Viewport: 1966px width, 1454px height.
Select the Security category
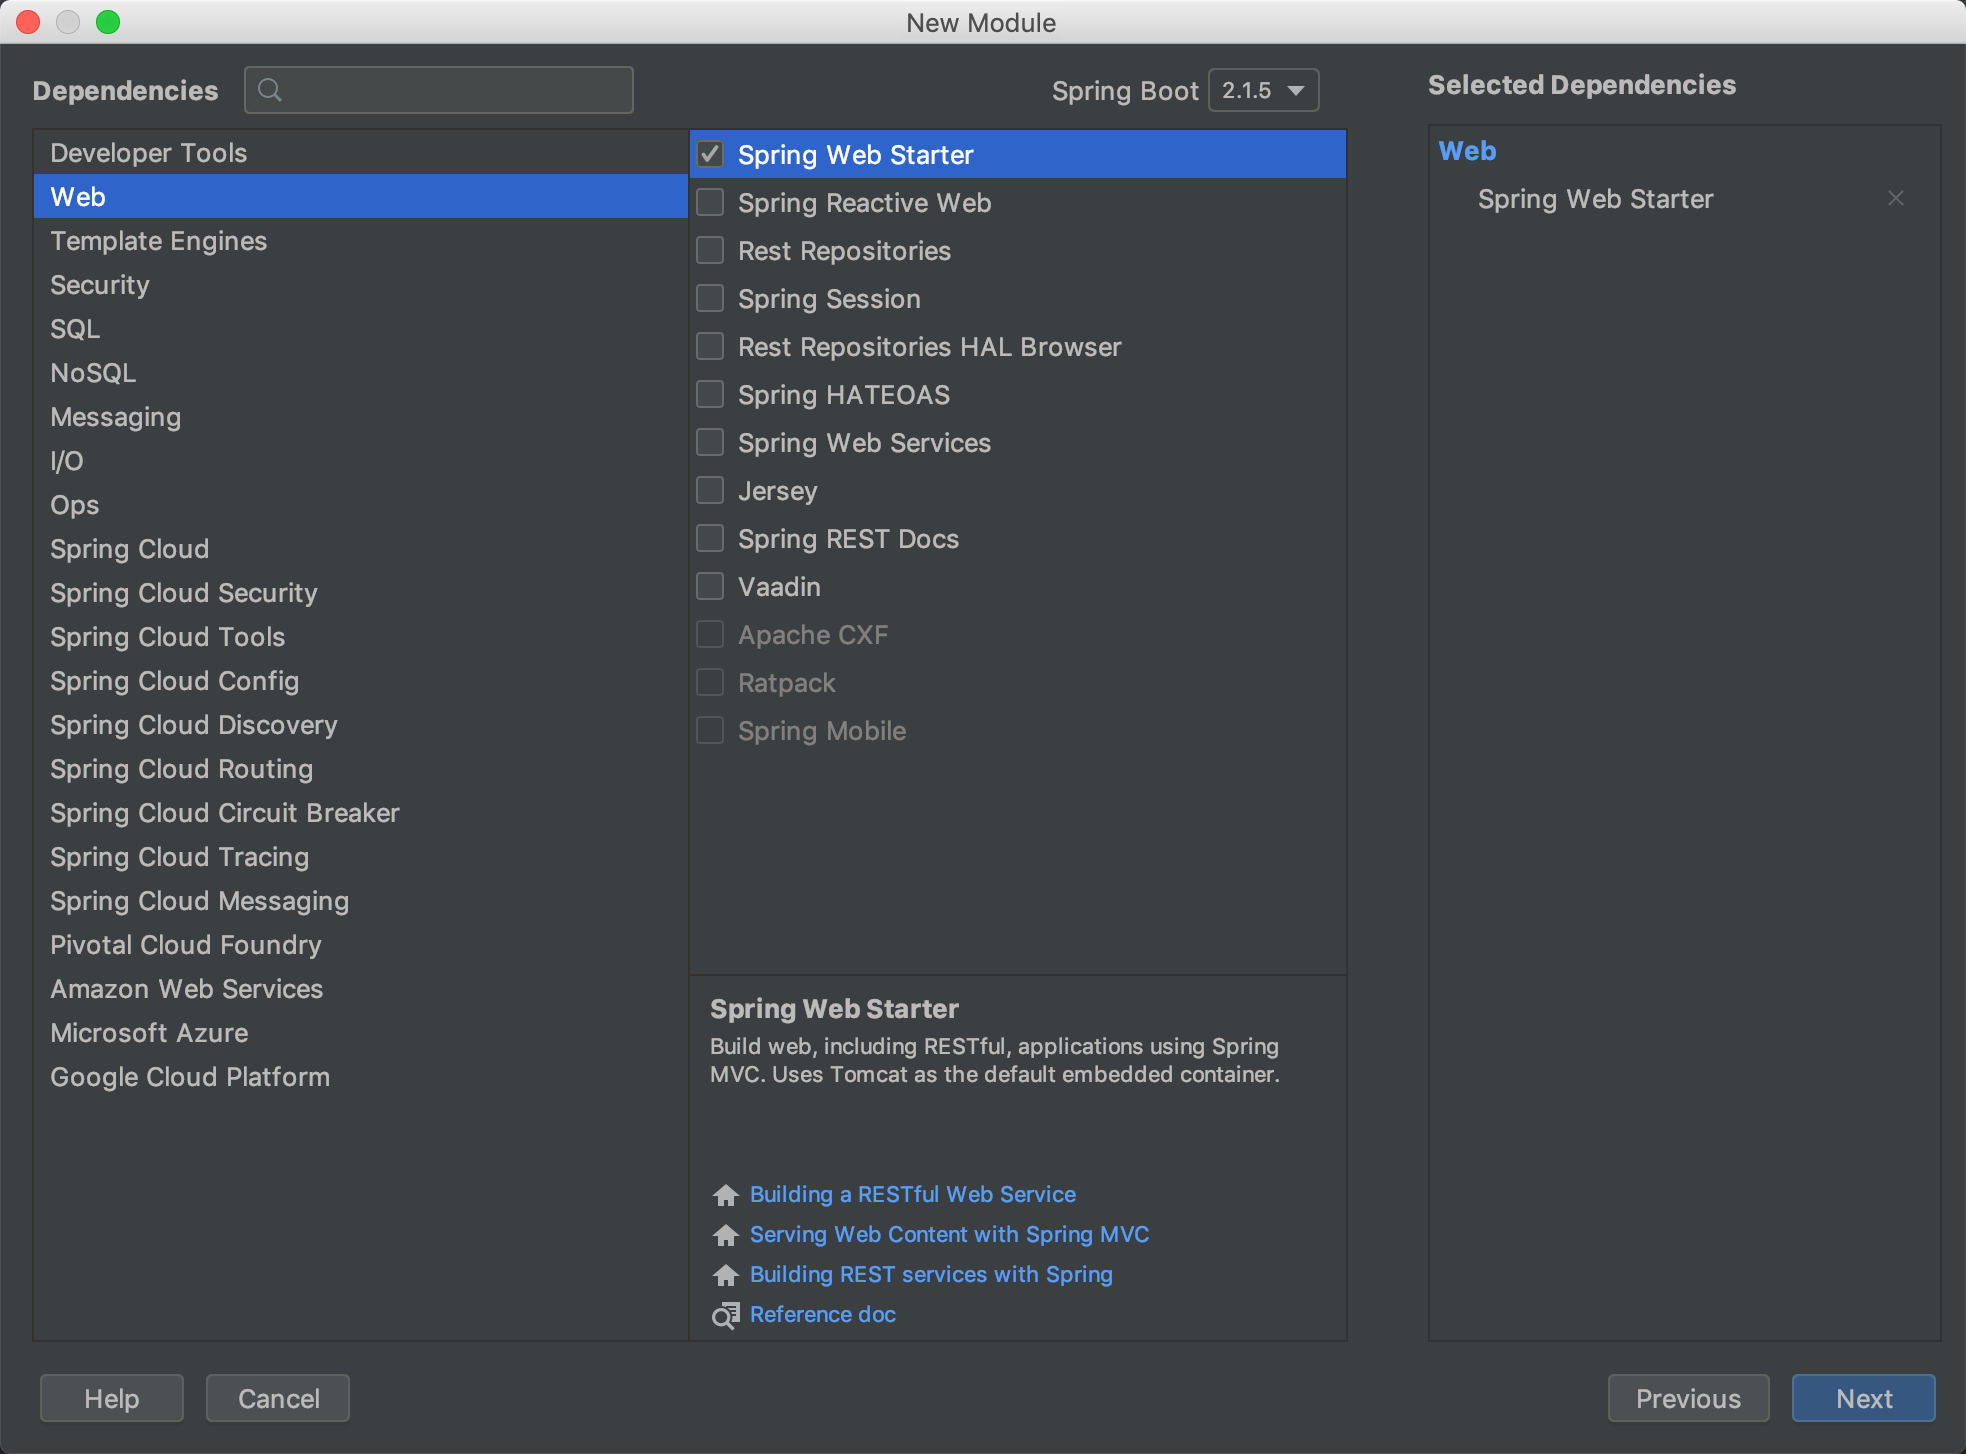point(100,285)
